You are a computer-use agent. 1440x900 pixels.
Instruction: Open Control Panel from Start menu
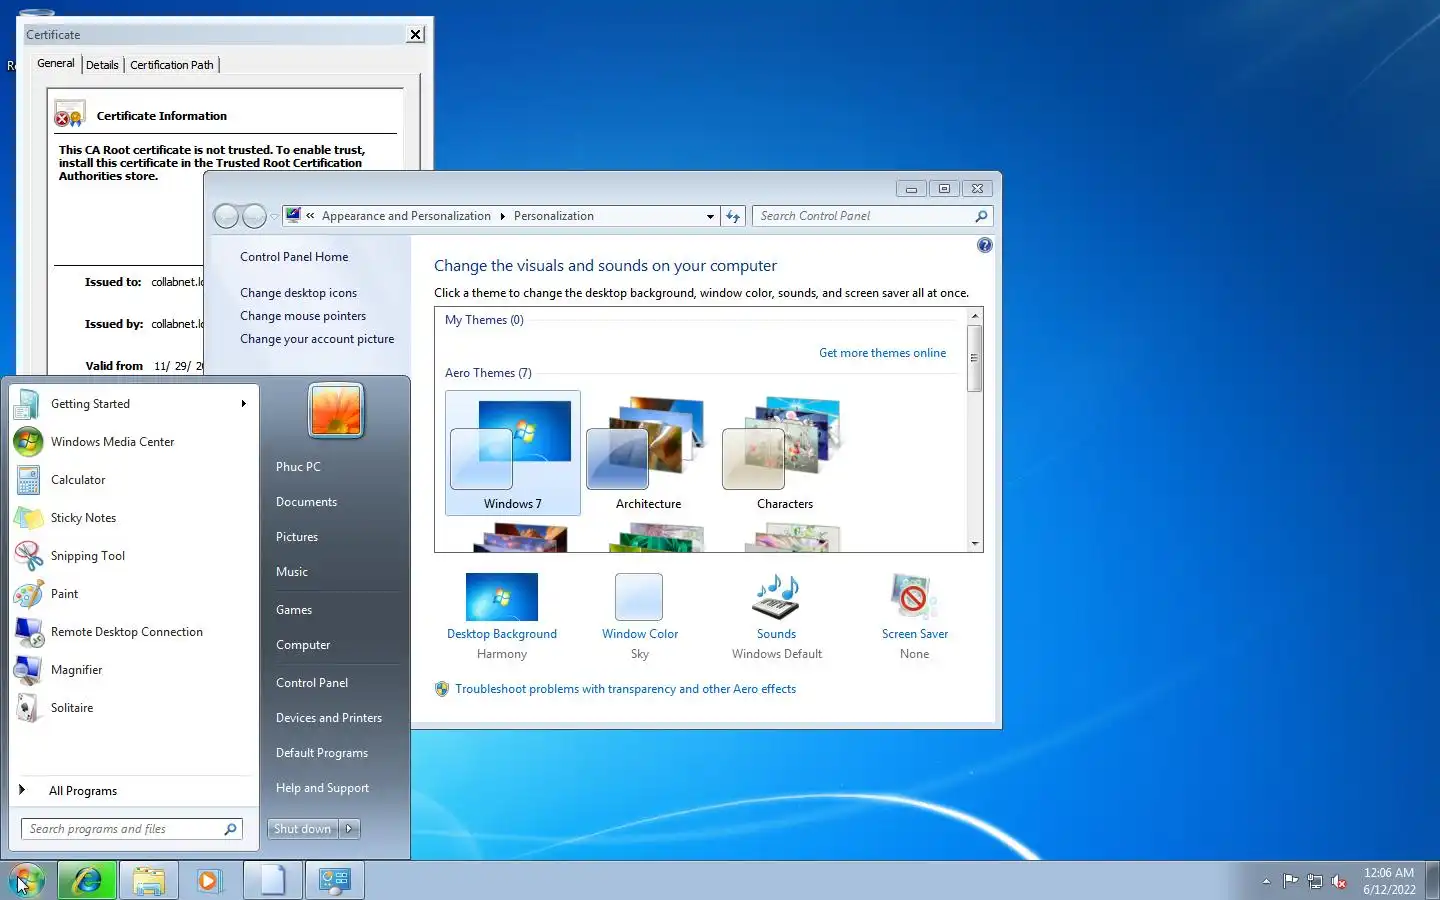tap(312, 683)
